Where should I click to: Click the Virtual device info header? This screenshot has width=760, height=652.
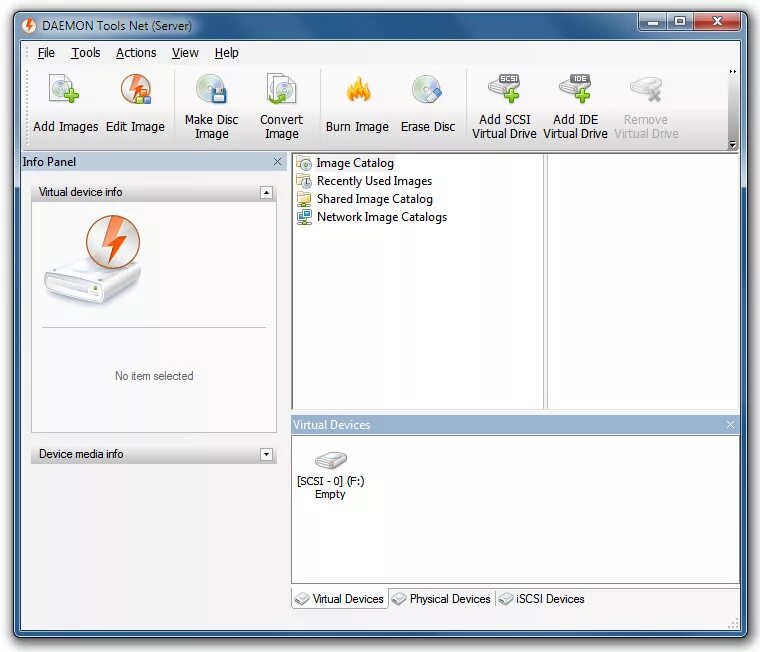(154, 192)
